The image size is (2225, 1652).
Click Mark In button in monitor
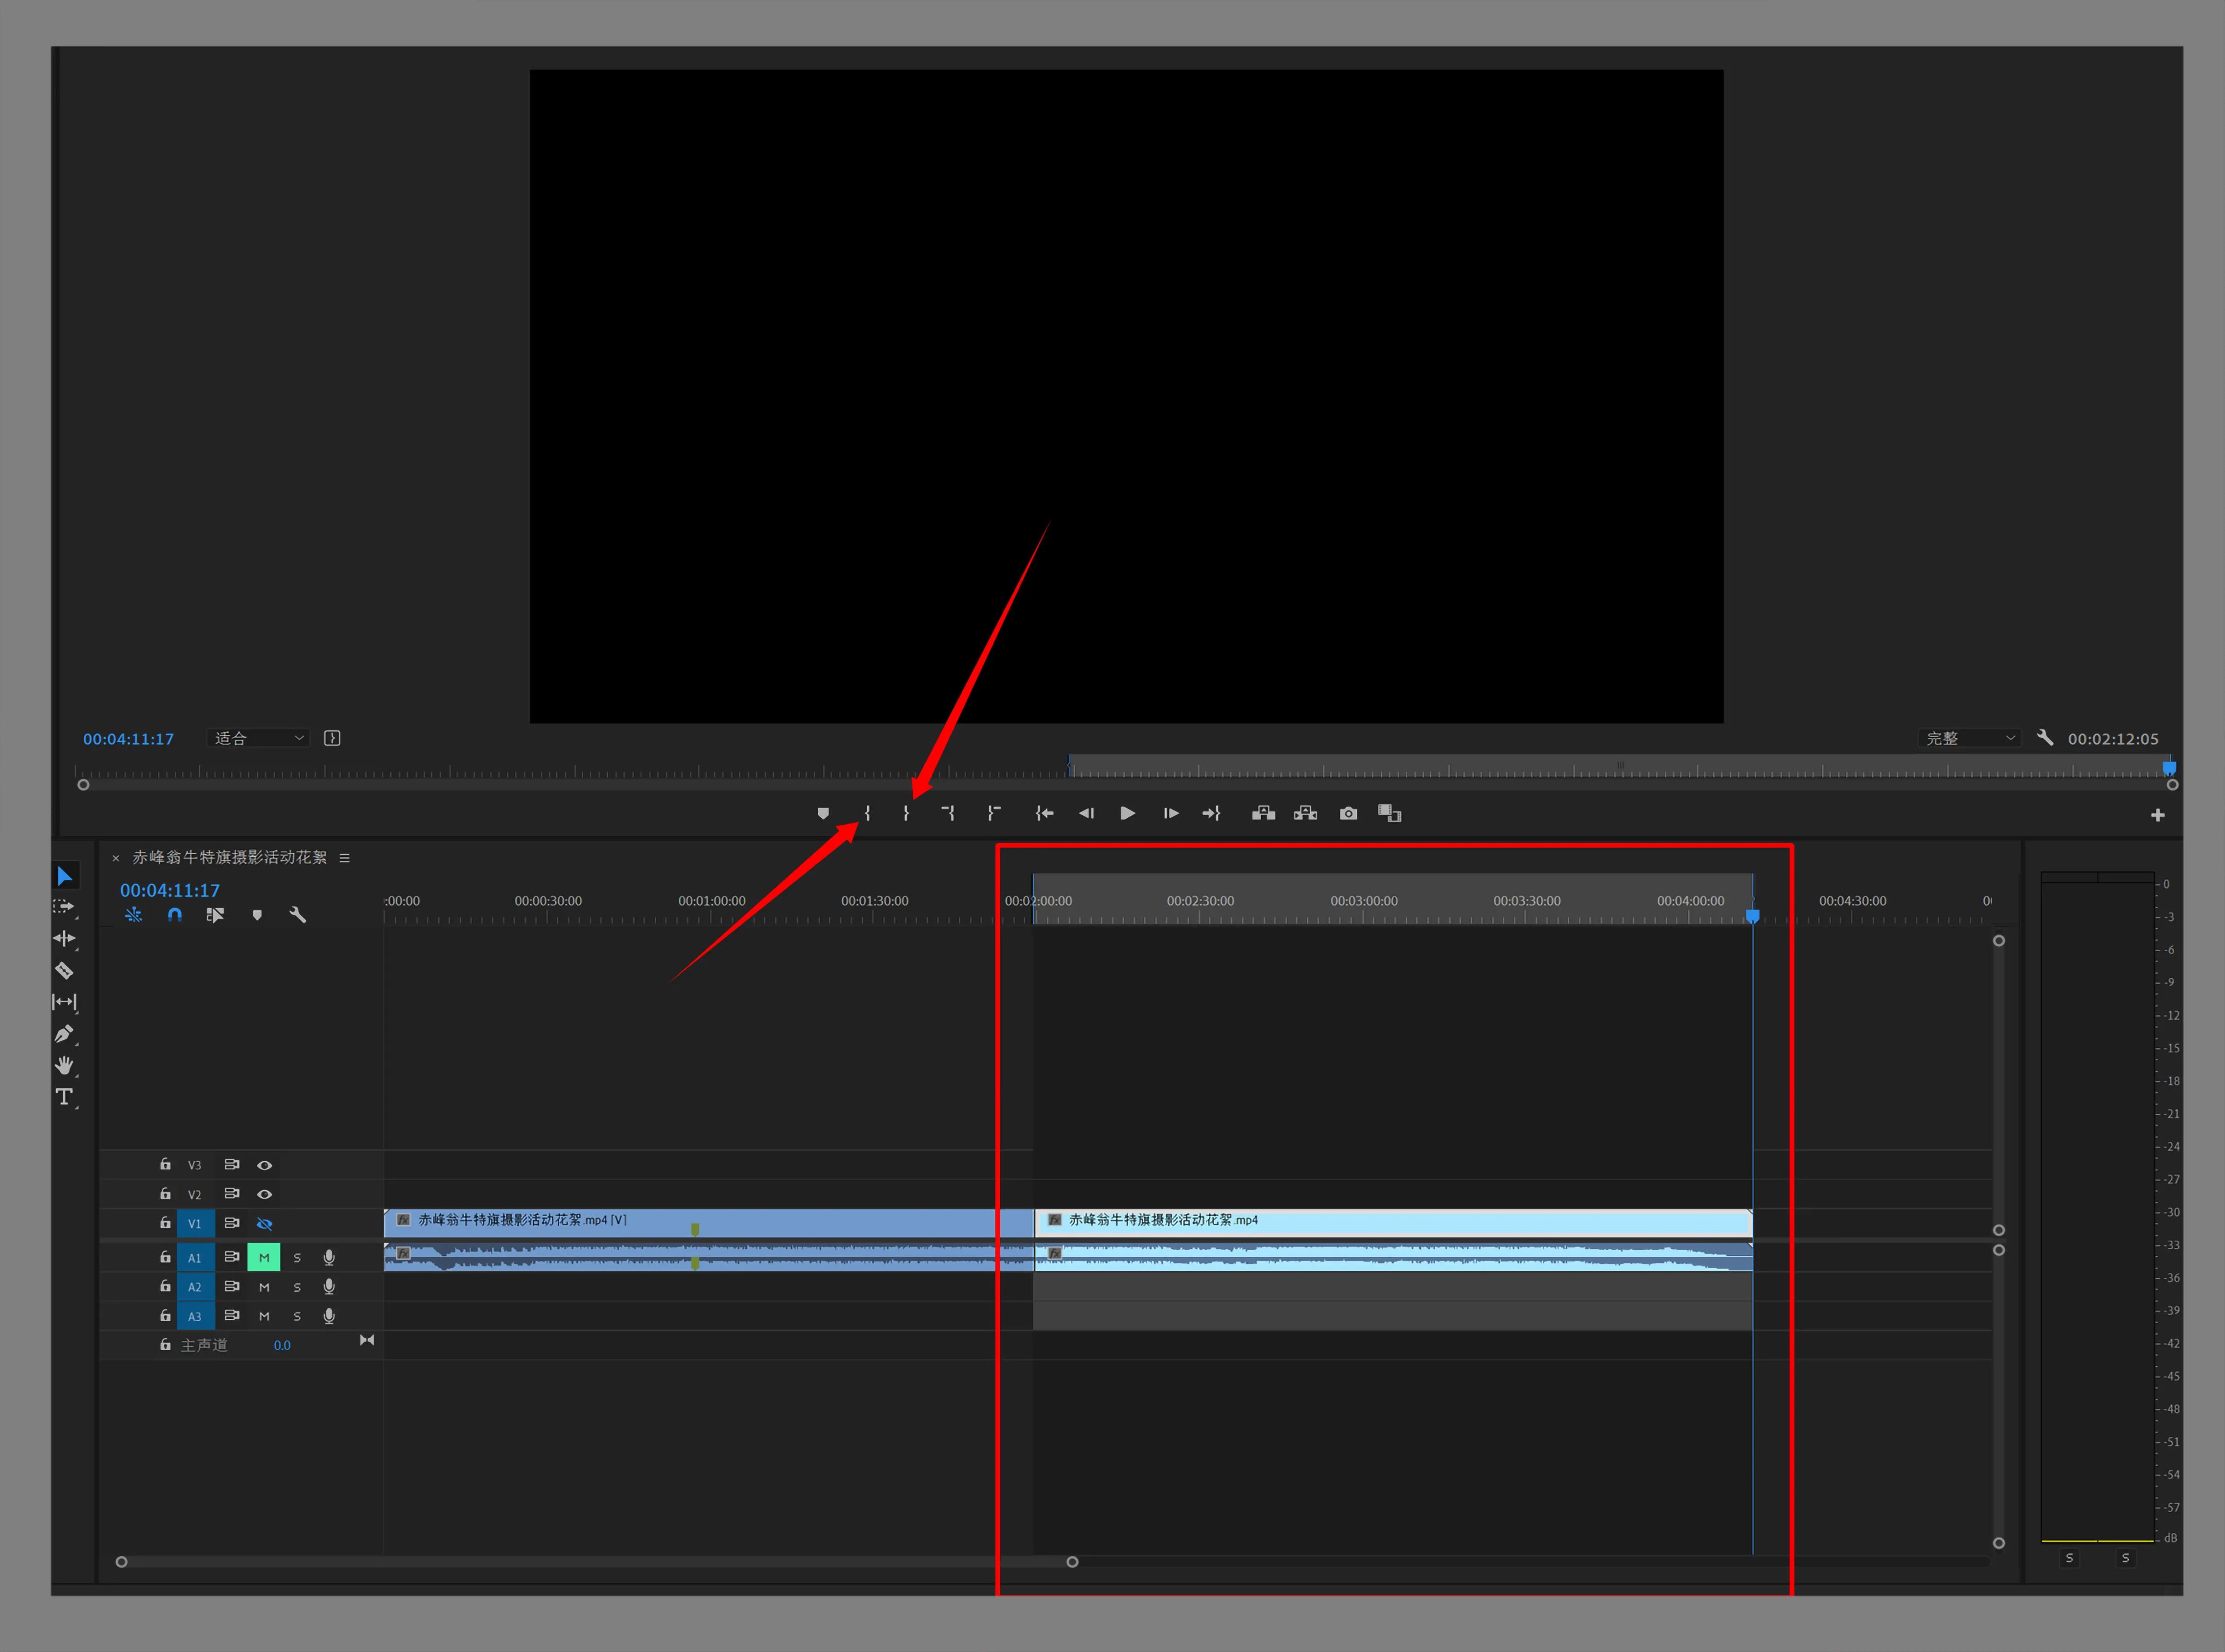click(x=867, y=814)
